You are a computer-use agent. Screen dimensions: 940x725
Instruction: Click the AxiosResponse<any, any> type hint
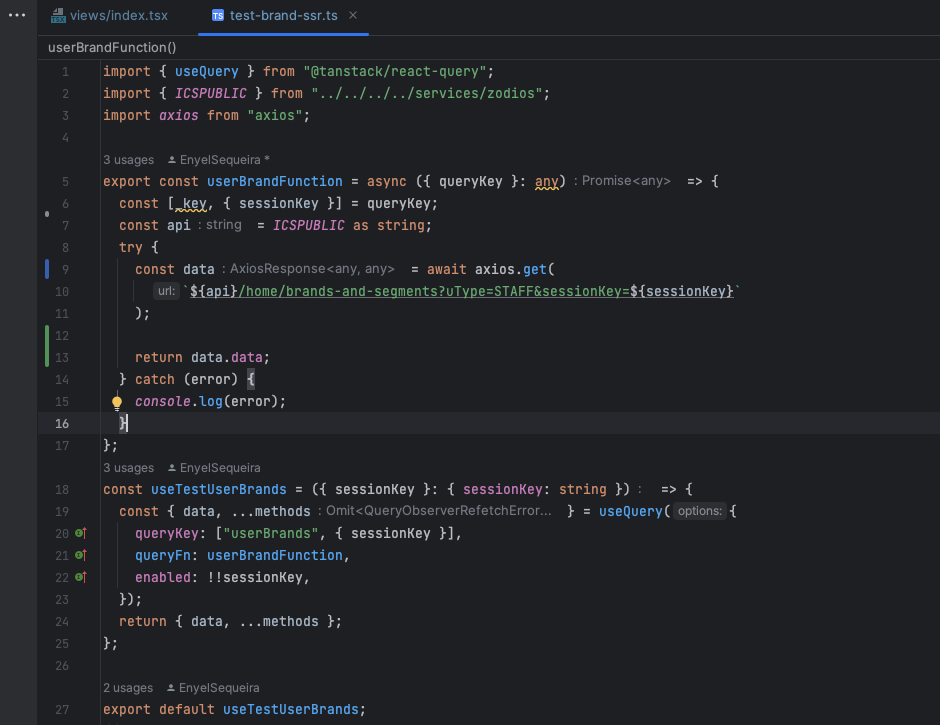(x=308, y=269)
